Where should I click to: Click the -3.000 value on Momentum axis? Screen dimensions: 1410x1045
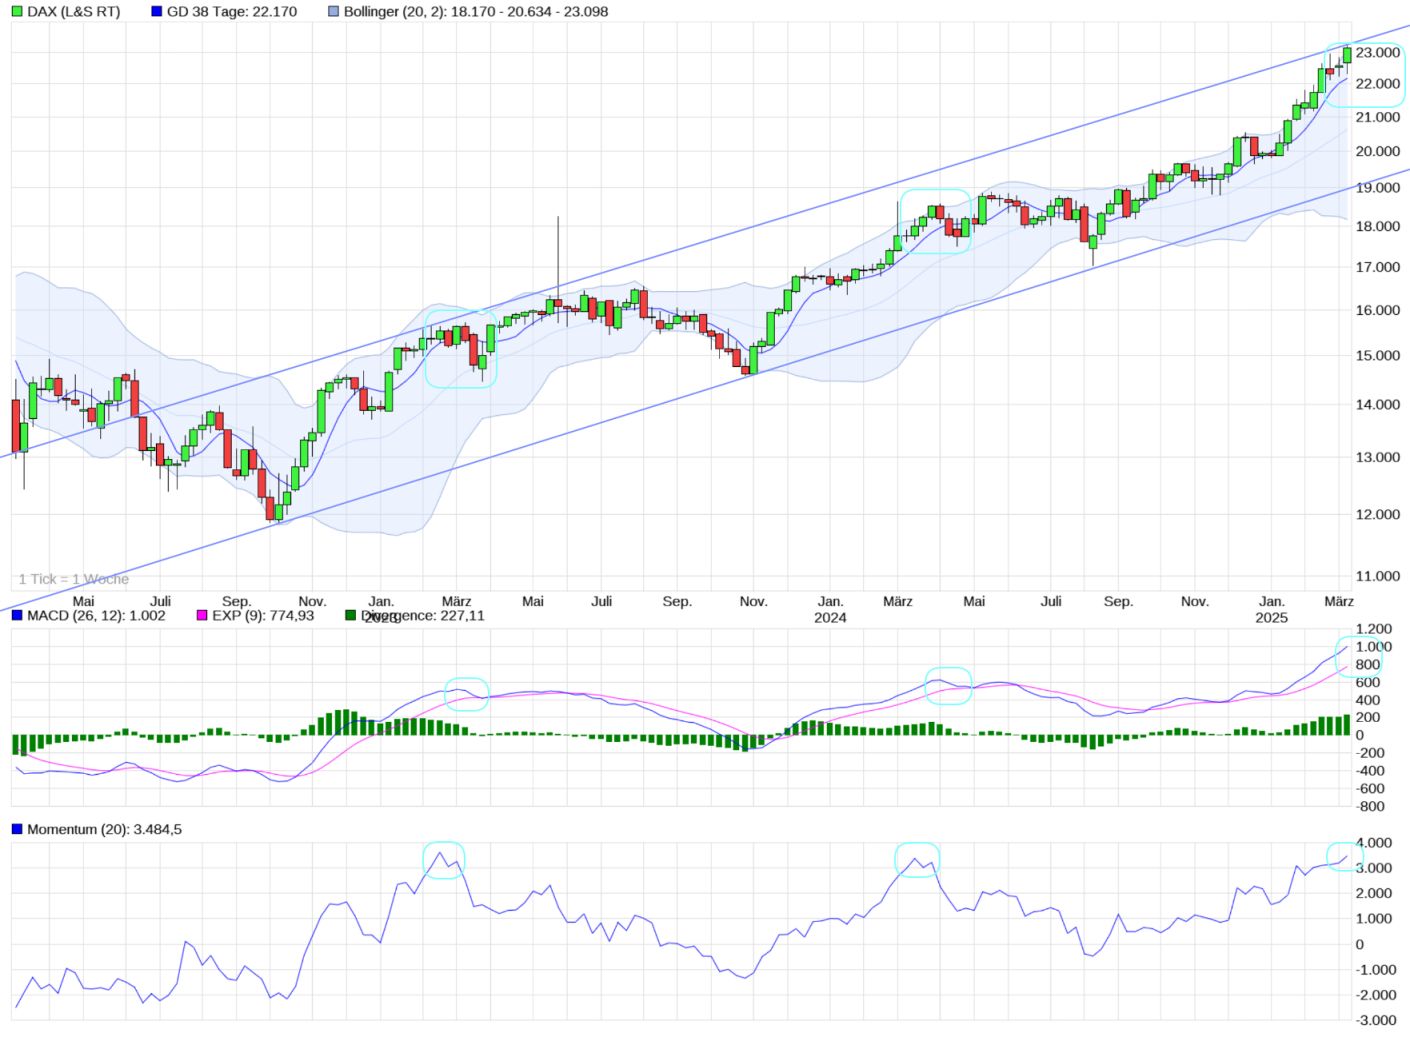click(1376, 1020)
